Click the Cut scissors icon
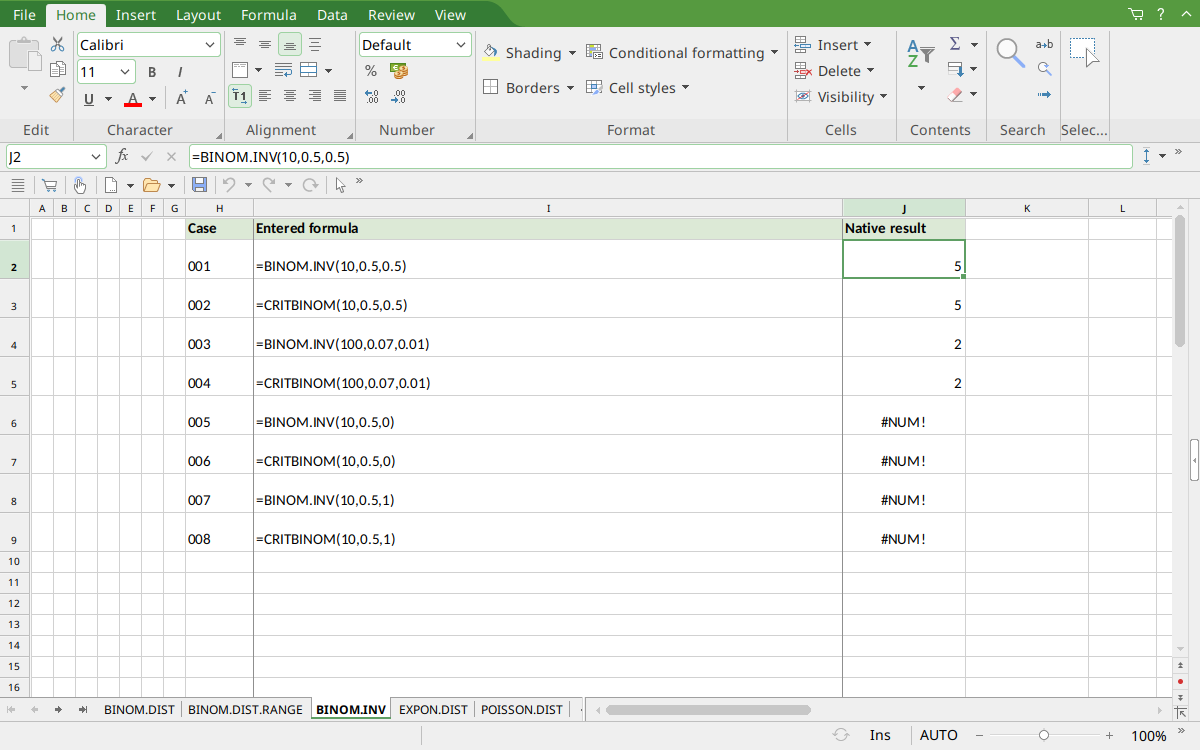 (57, 45)
